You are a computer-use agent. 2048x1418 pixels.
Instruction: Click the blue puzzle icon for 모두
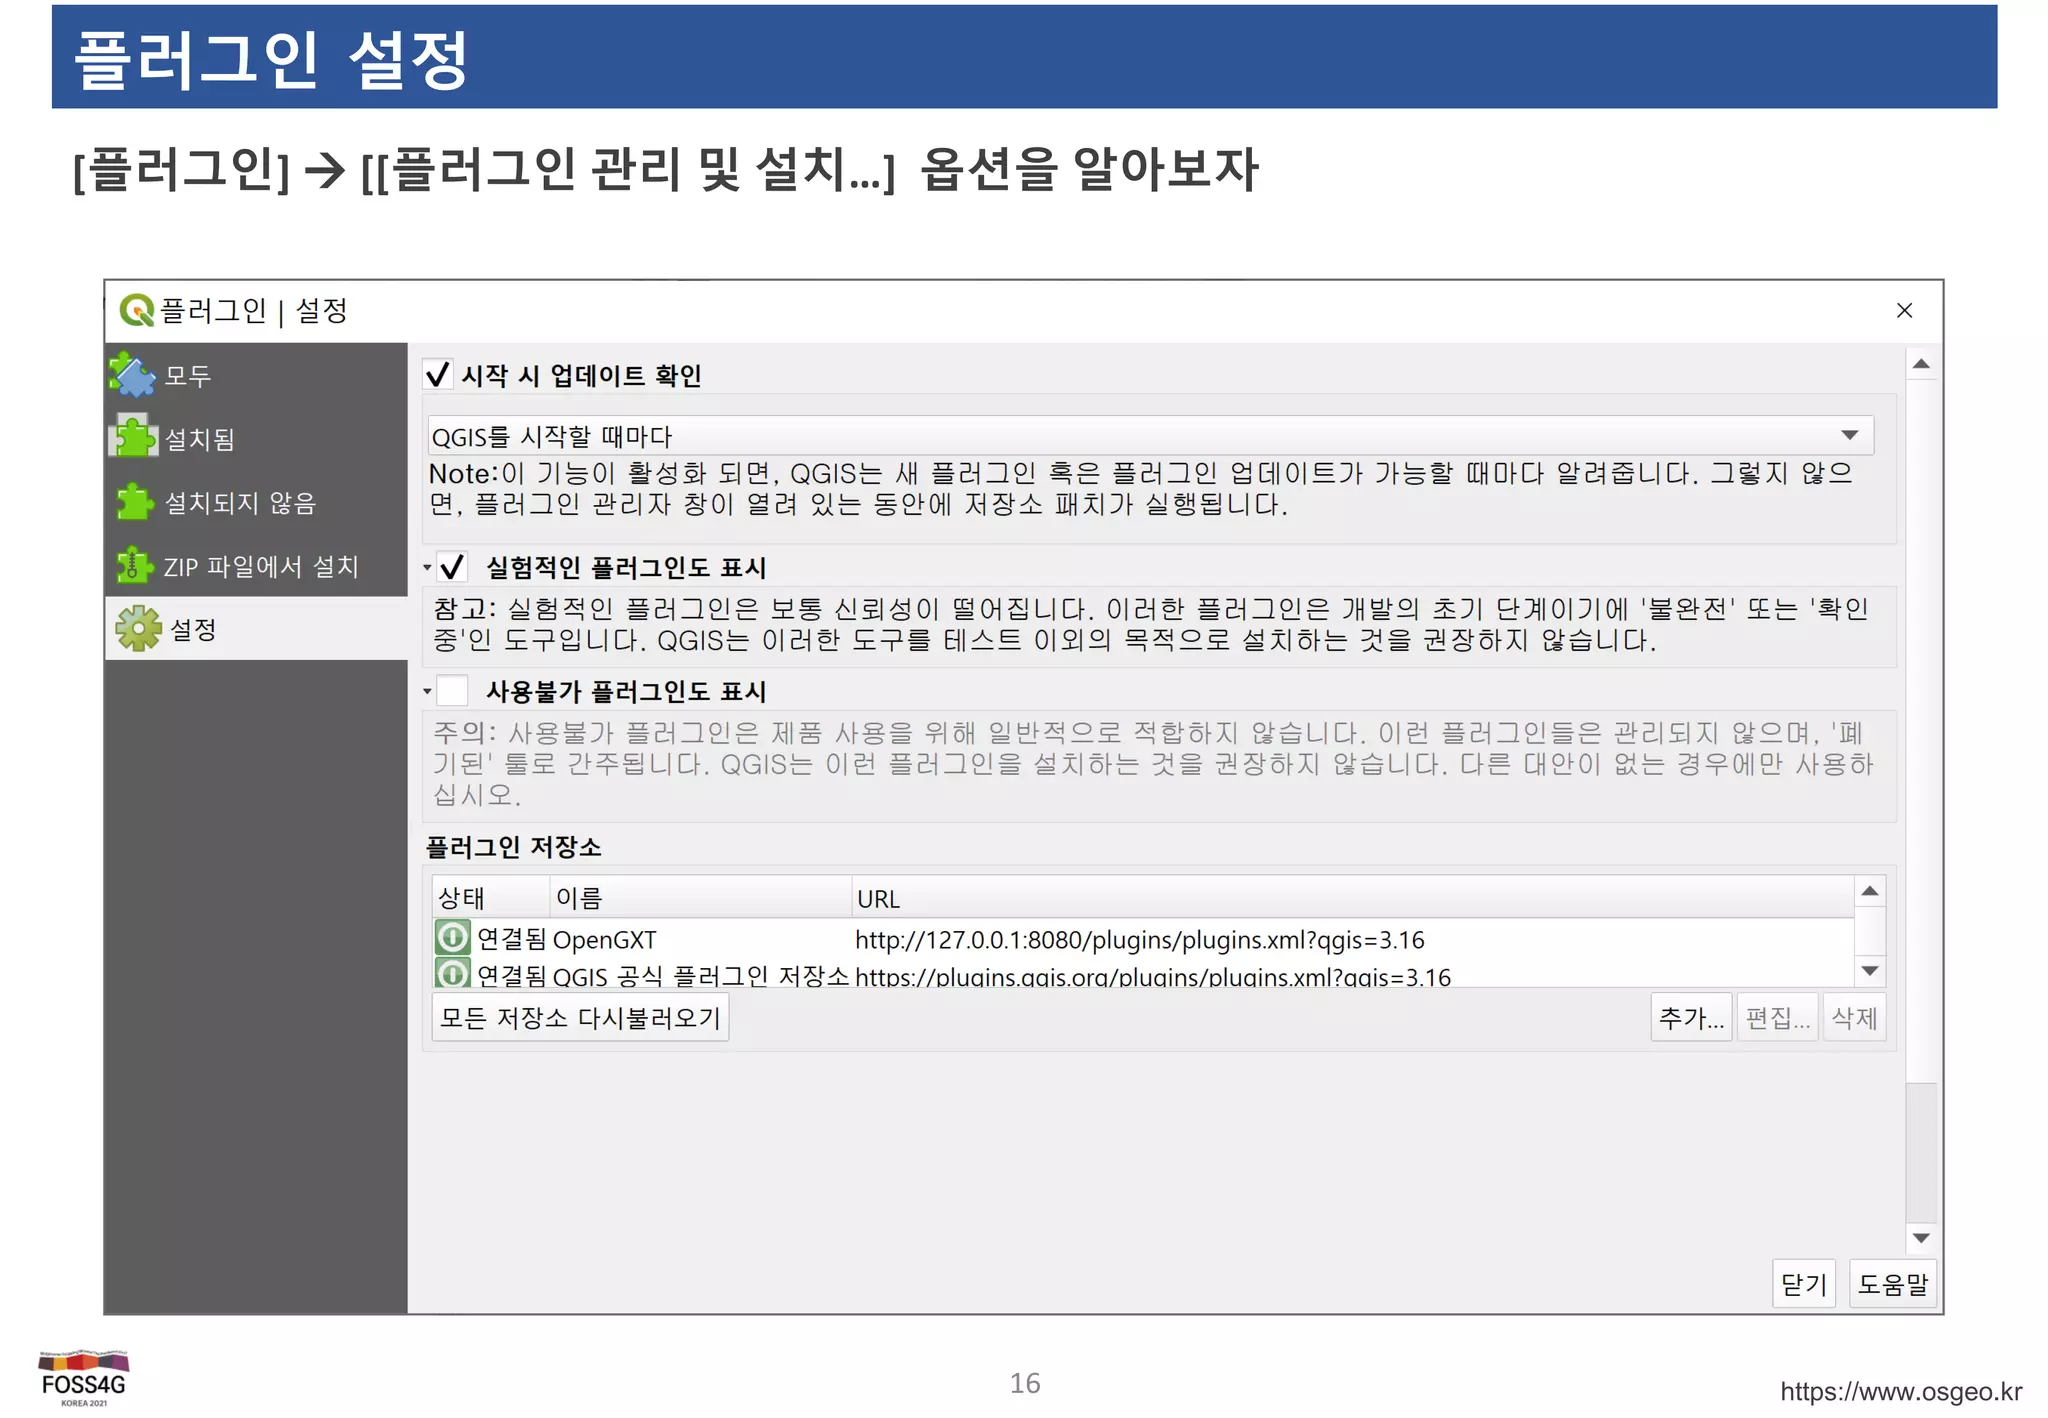pyautogui.click(x=132, y=375)
